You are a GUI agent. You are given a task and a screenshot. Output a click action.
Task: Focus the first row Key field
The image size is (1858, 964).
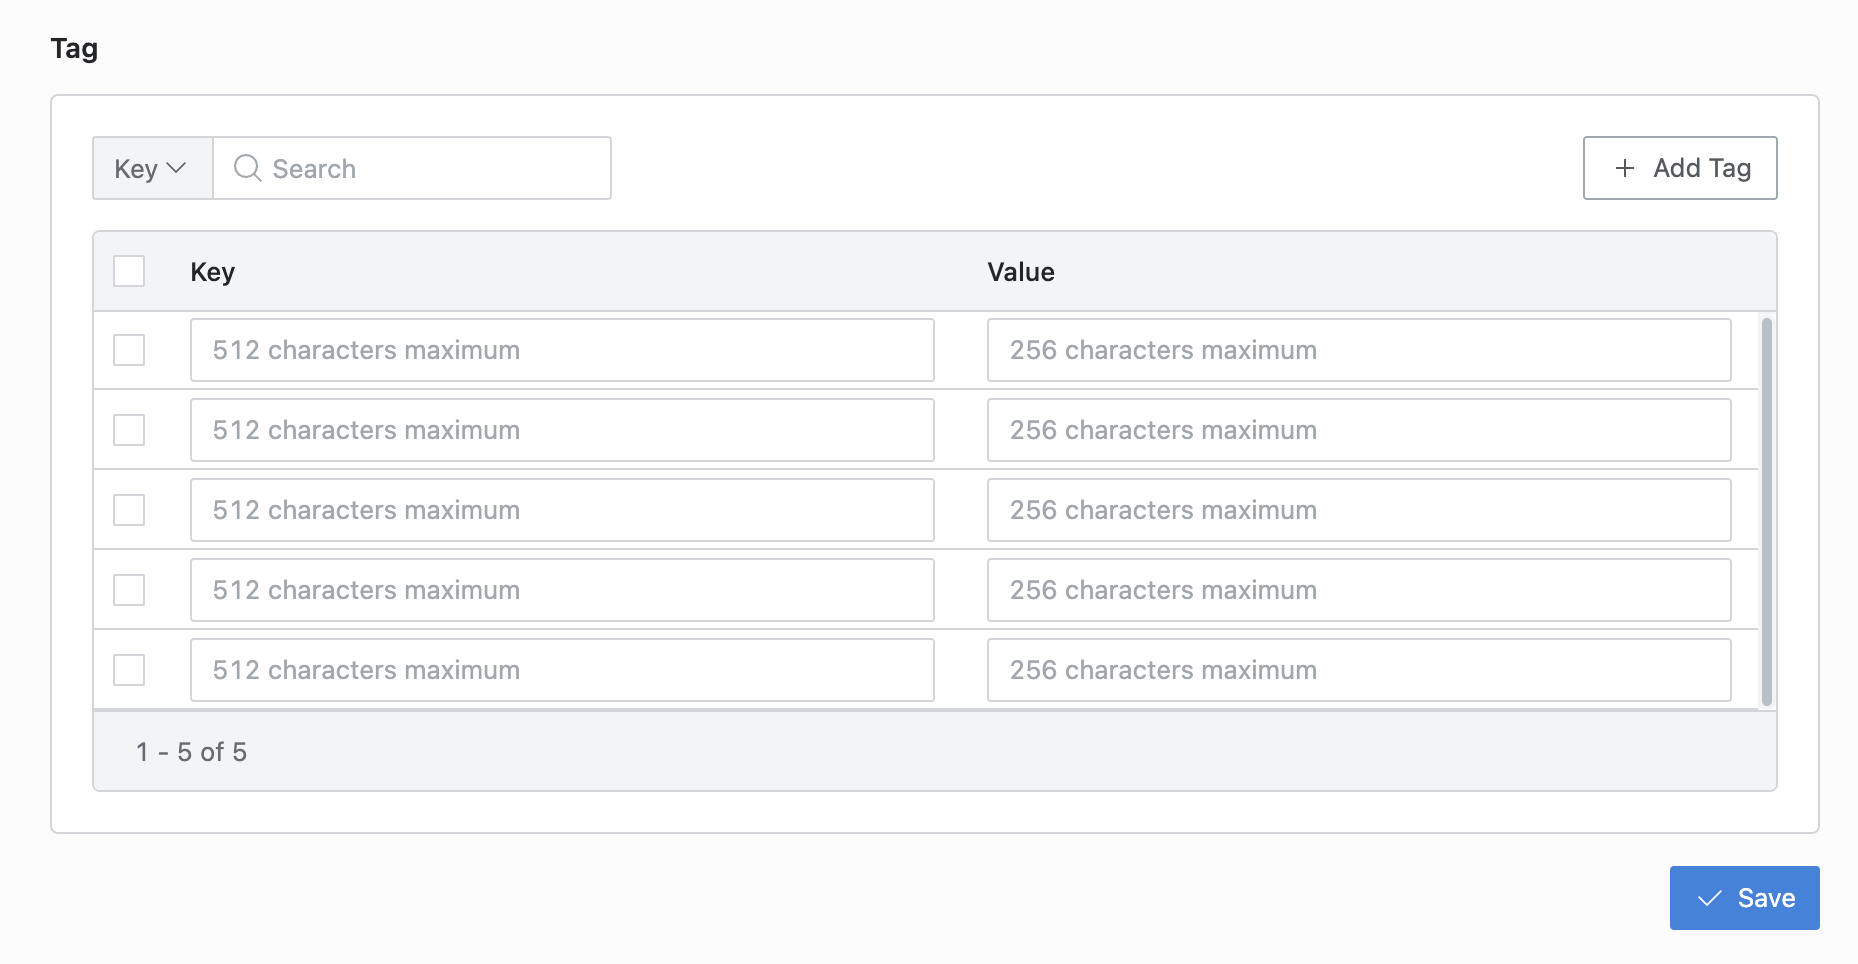[x=562, y=350]
